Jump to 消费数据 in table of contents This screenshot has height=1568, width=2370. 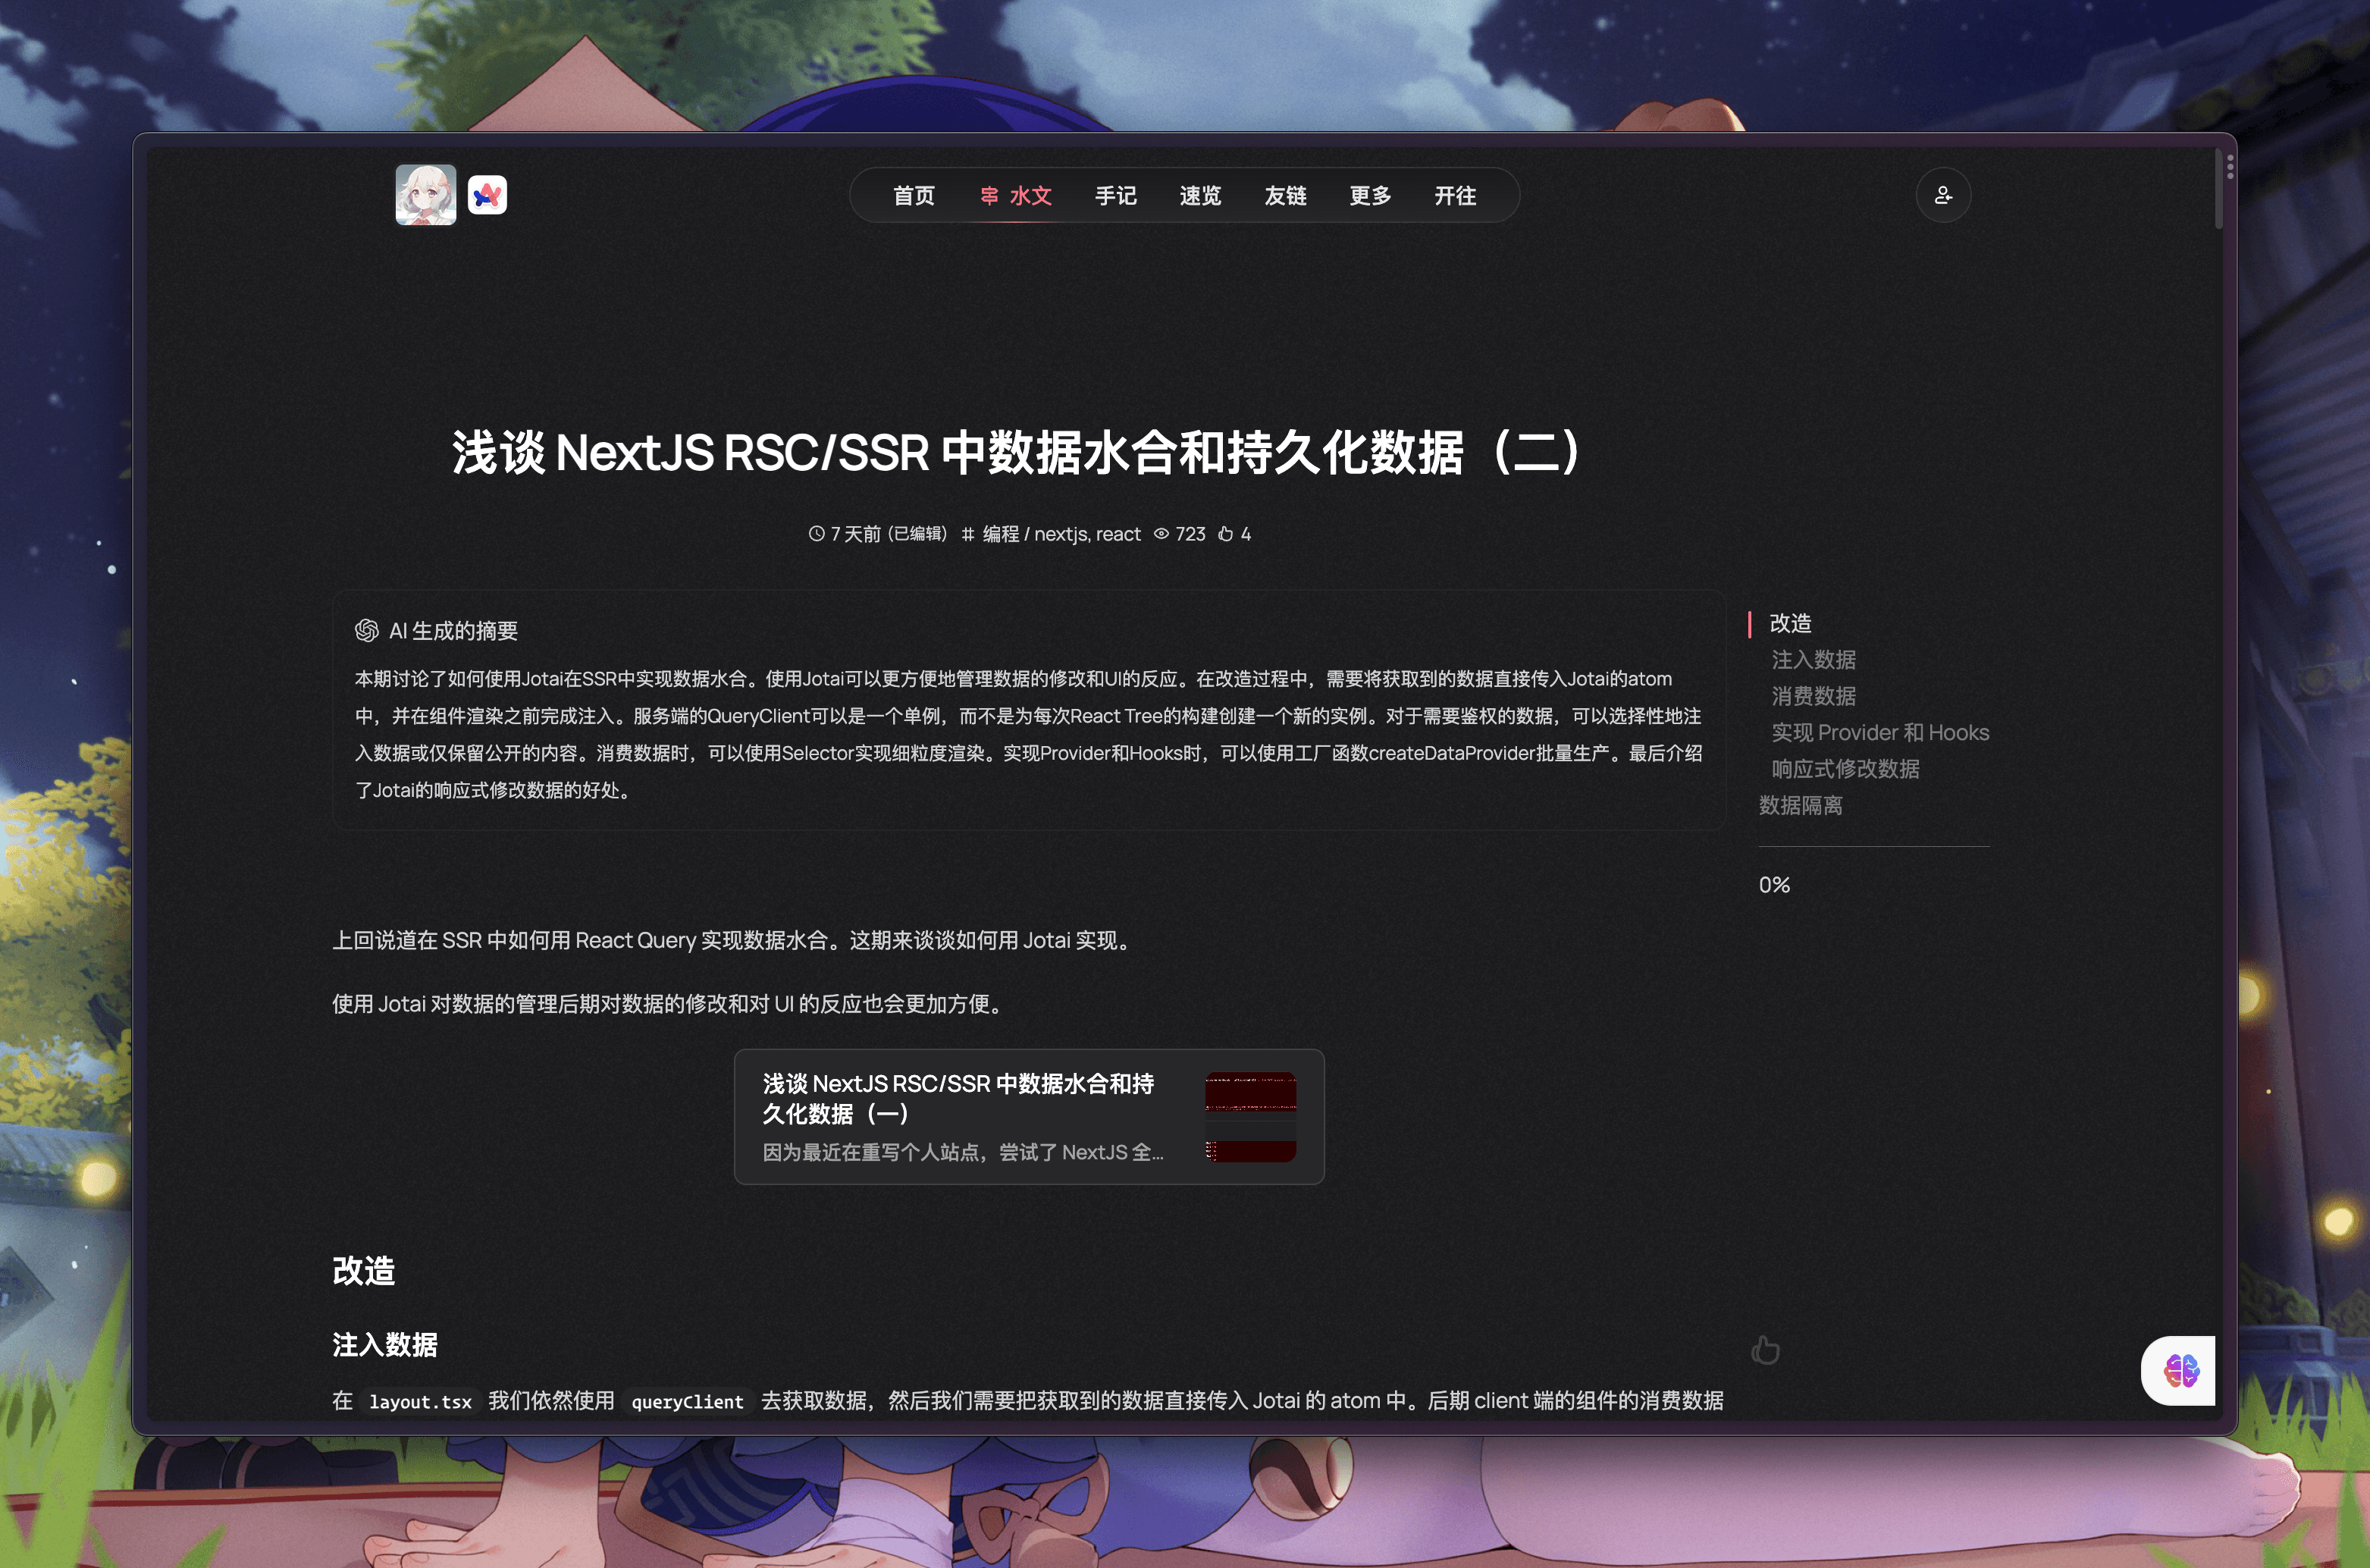(x=1814, y=696)
